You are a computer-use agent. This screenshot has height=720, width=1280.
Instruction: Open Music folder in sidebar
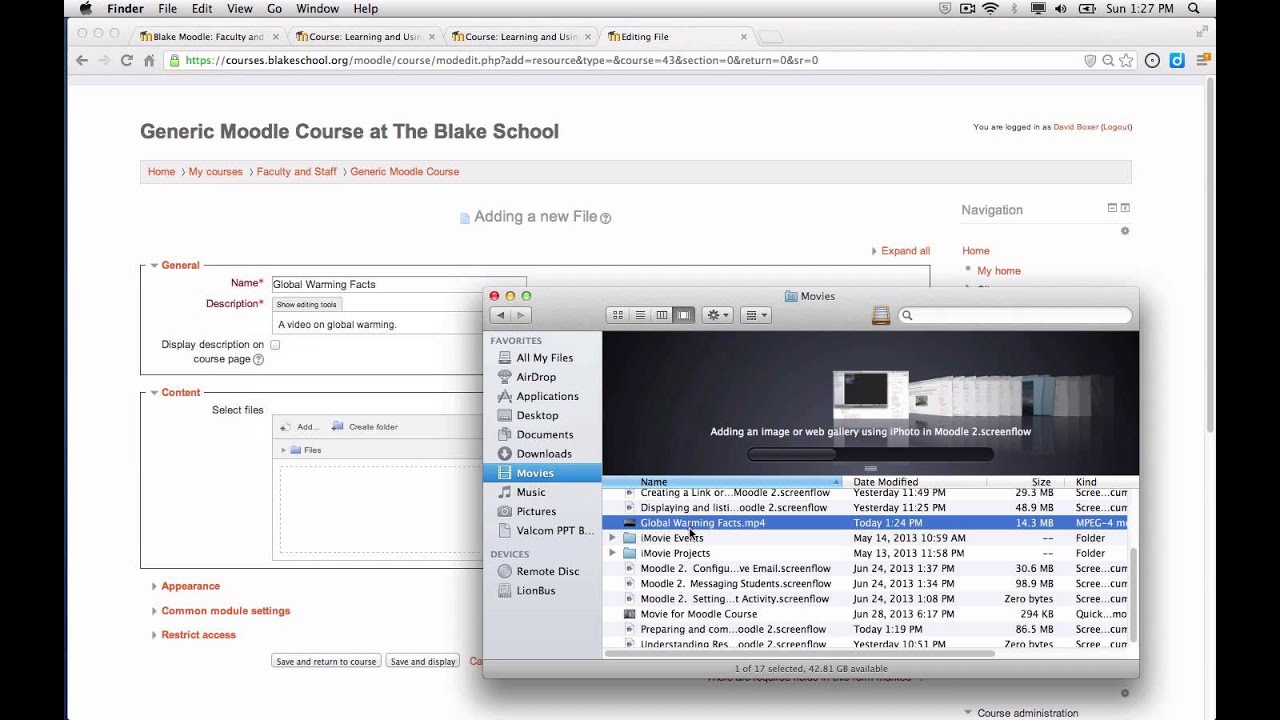531,492
